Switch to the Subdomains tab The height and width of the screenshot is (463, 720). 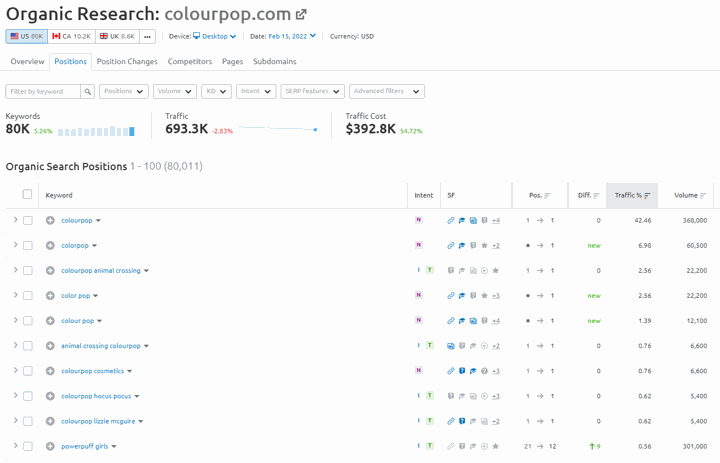tap(275, 62)
